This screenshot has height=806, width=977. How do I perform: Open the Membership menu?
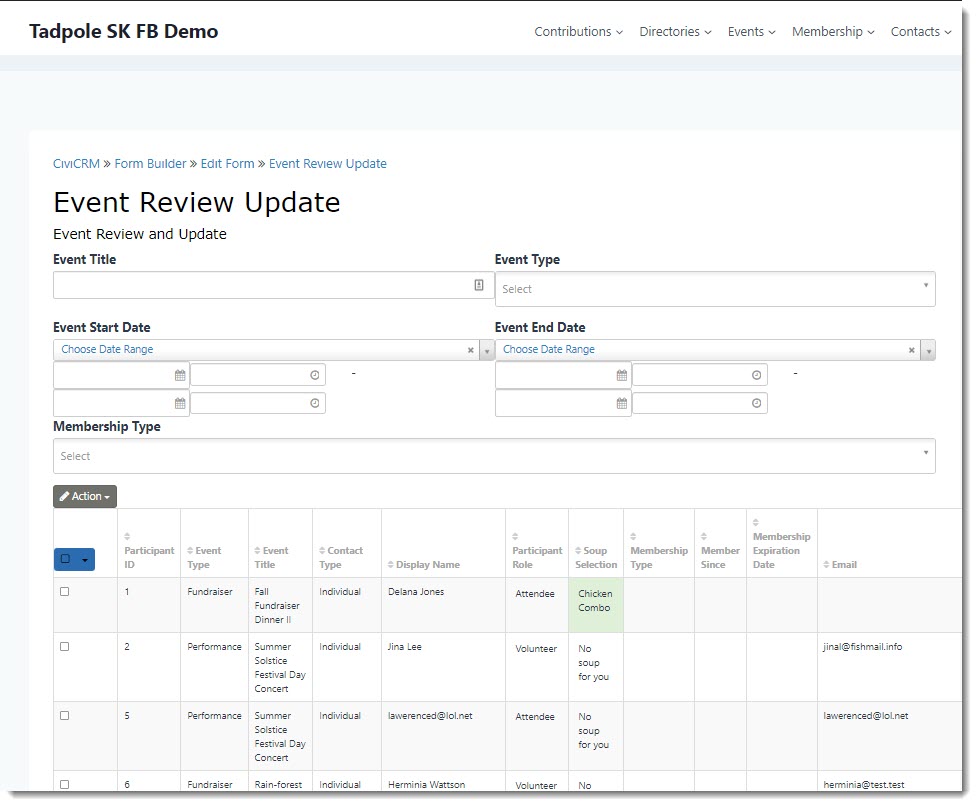[x=833, y=31]
